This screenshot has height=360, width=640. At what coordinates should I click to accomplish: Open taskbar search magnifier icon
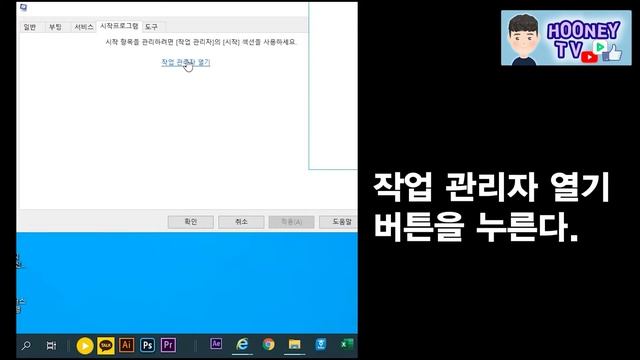coord(27,346)
